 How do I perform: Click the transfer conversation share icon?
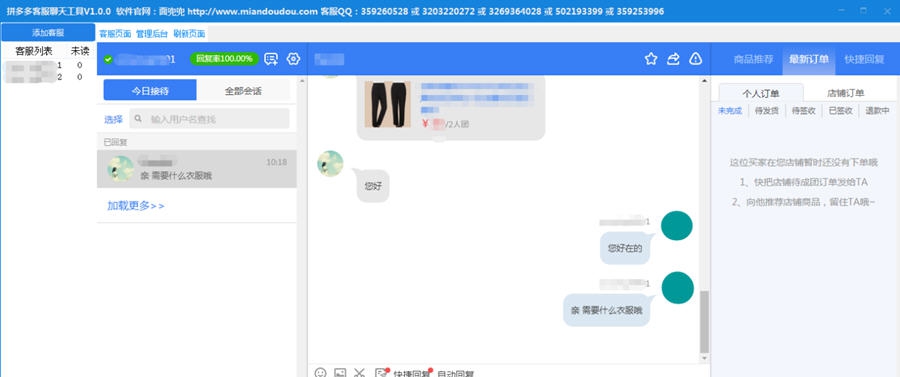pos(673,59)
